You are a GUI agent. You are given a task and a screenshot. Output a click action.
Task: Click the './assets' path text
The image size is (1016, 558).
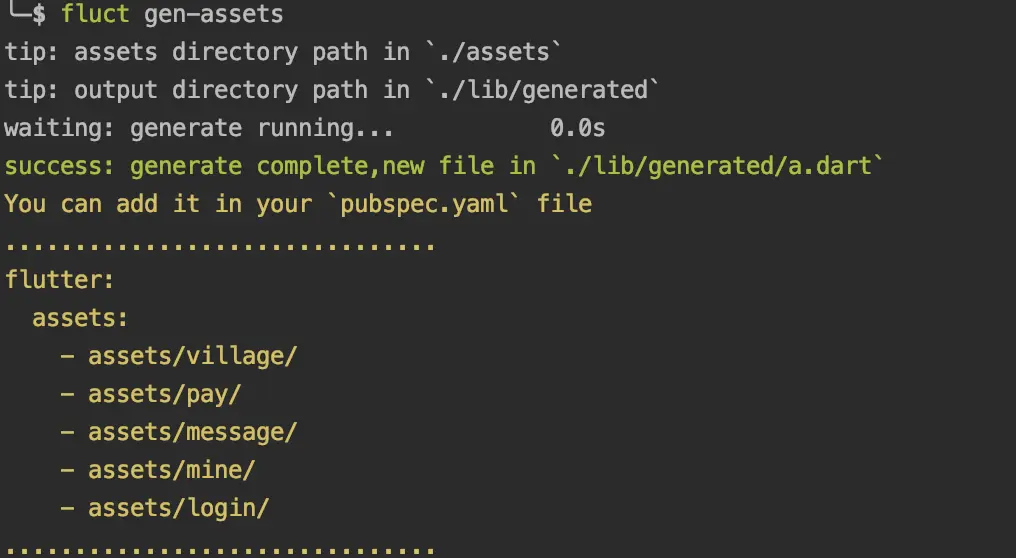[x=494, y=51]
